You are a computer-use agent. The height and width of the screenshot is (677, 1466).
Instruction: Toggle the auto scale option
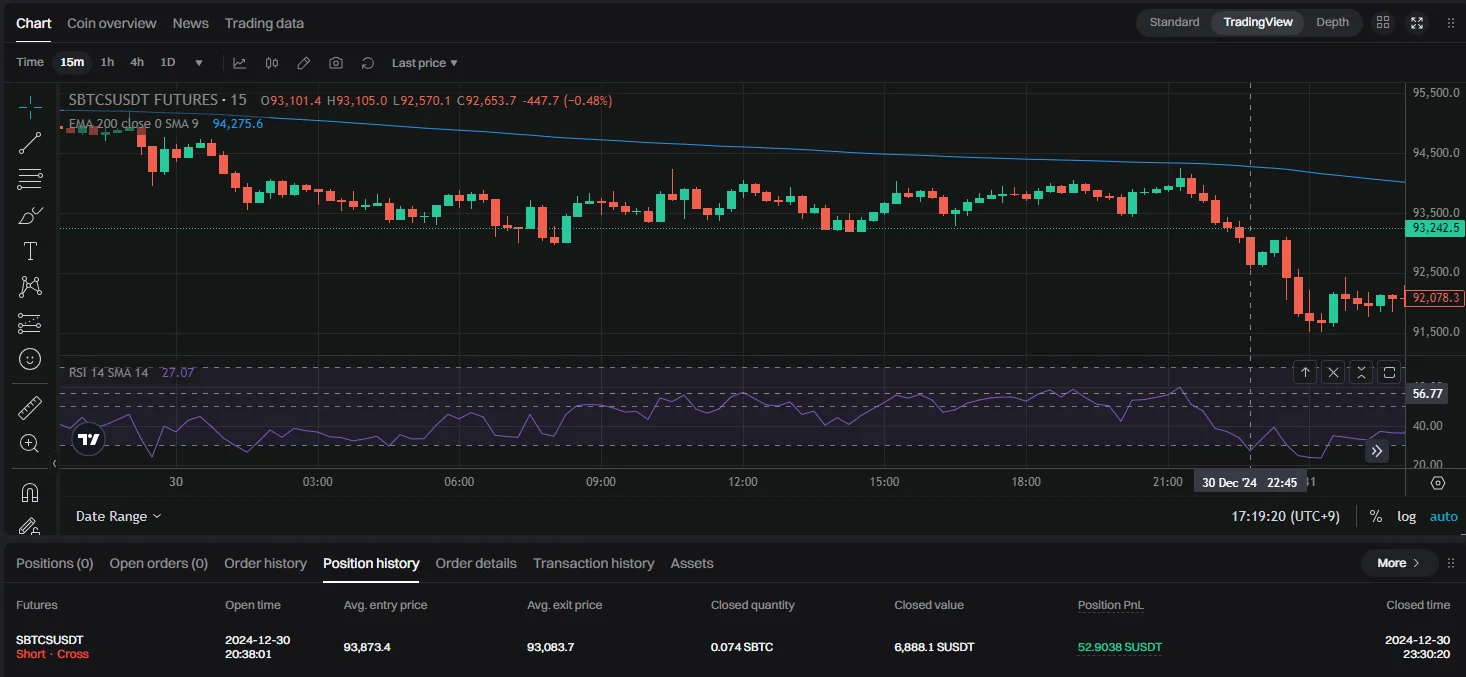click(x=1443, y=516)
